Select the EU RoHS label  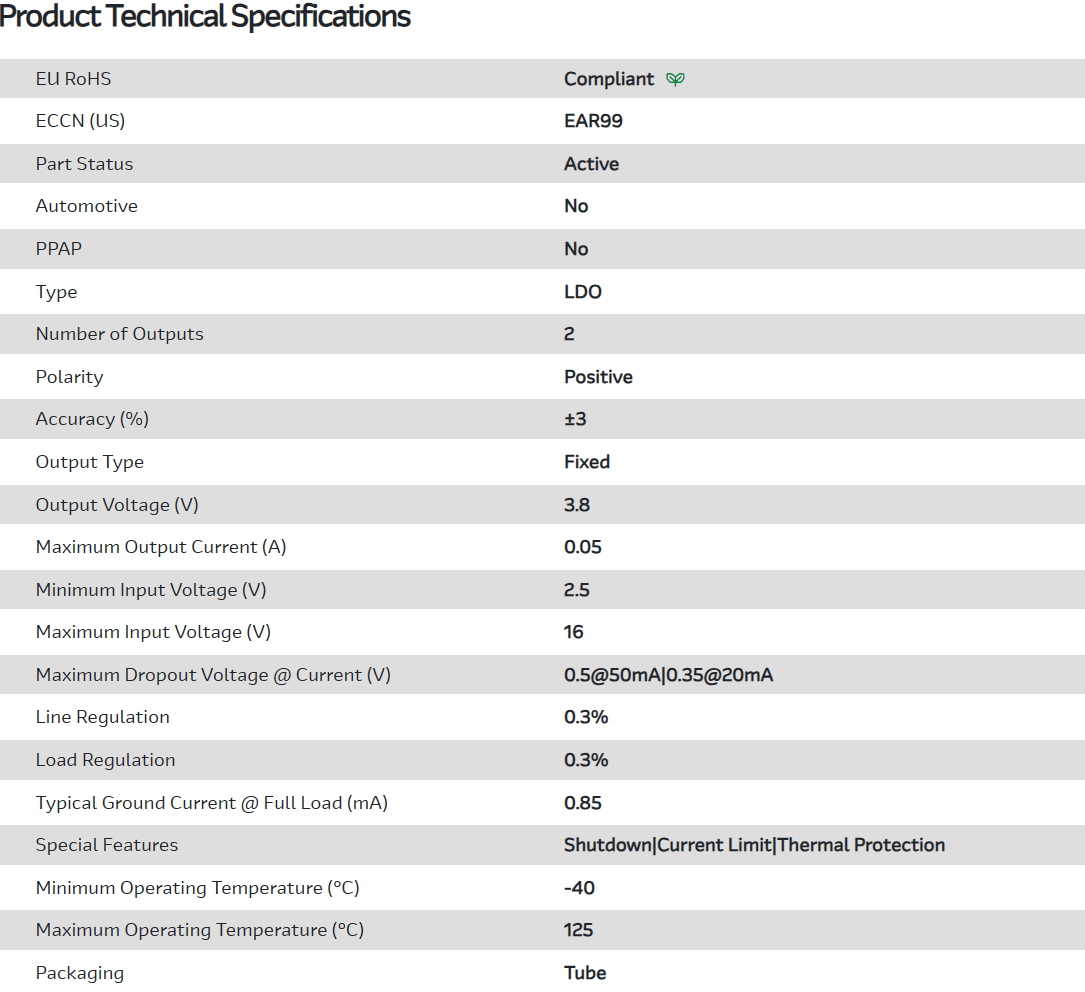click(x=73, y=79)
